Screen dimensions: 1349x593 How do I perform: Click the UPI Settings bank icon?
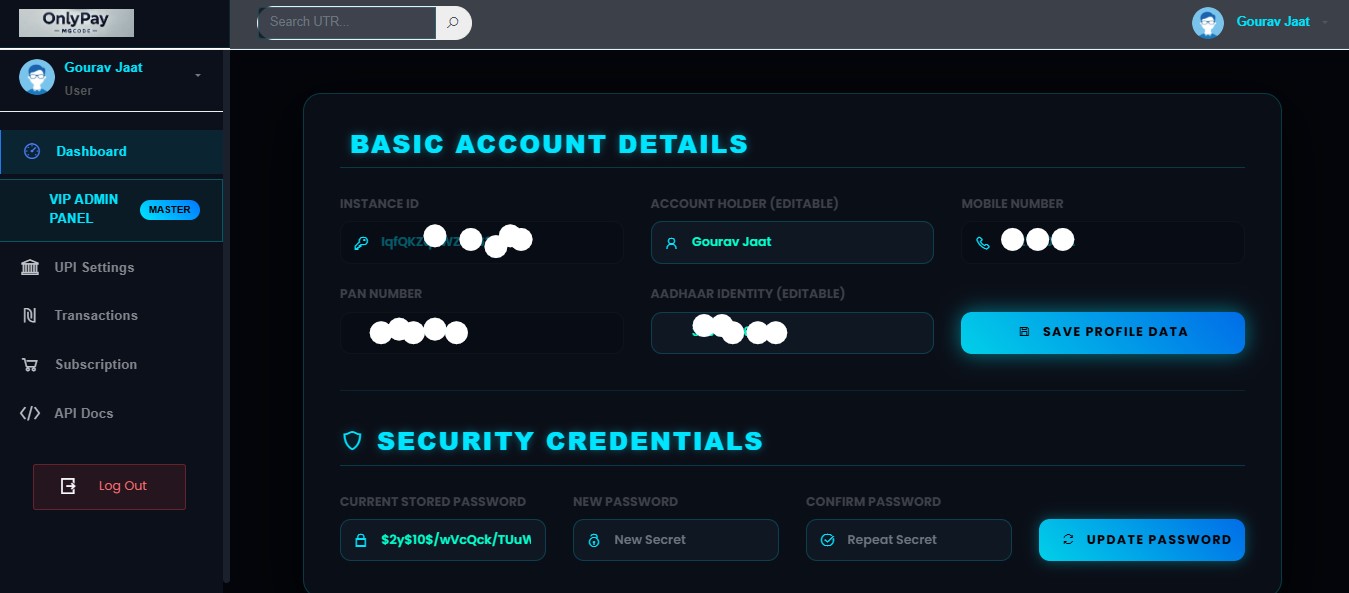tap(31, 267)
